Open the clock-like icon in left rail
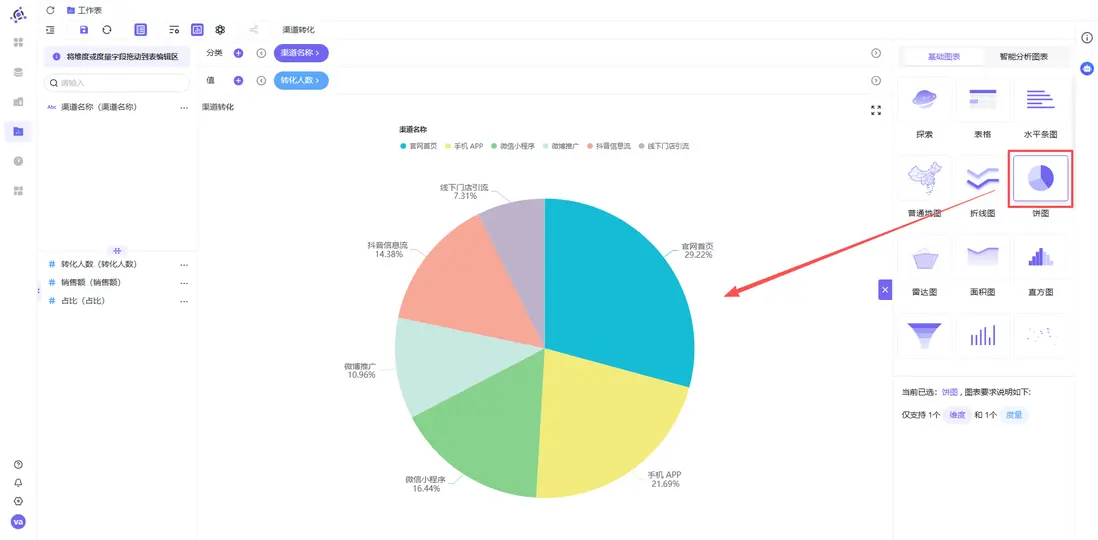Viewport: 1098px width, 540px height. pos(18,161)
